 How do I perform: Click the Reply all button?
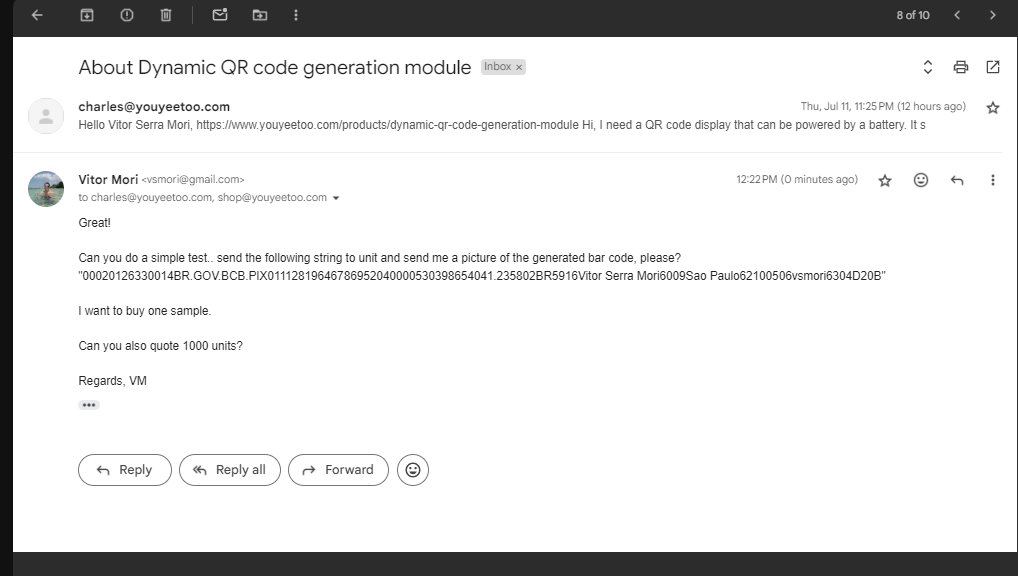tap(230, 470)
